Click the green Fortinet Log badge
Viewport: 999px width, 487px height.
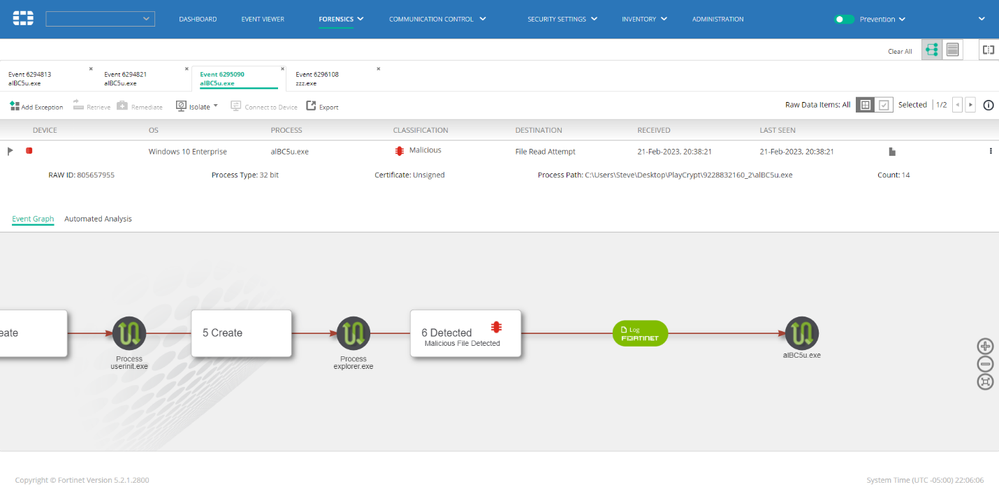point(640,333)
